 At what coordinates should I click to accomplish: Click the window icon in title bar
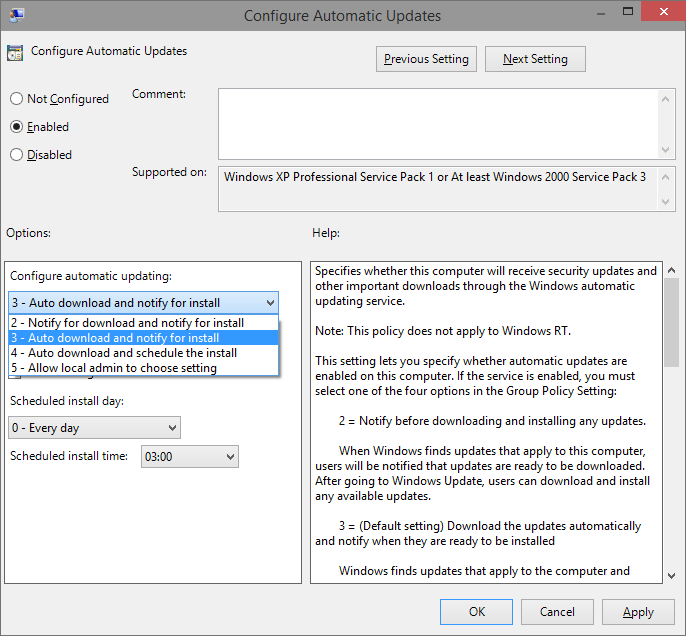point(13,15)
